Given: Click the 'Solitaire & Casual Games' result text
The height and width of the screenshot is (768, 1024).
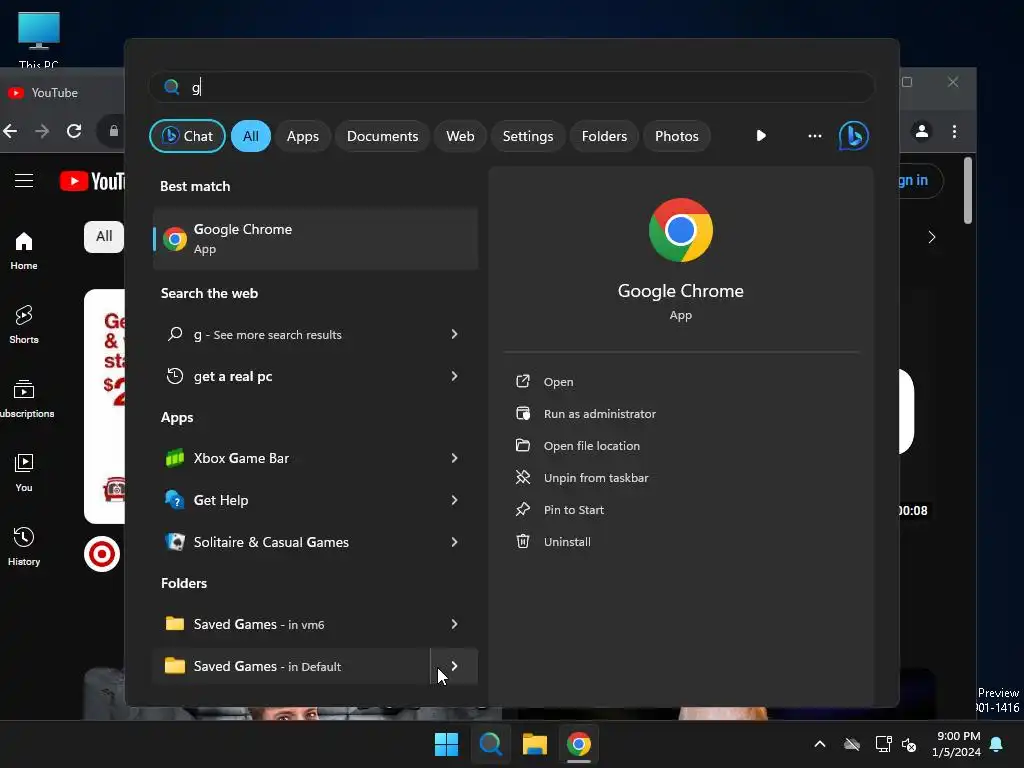Looking at the screenshot, I should [x=271, y=542].
